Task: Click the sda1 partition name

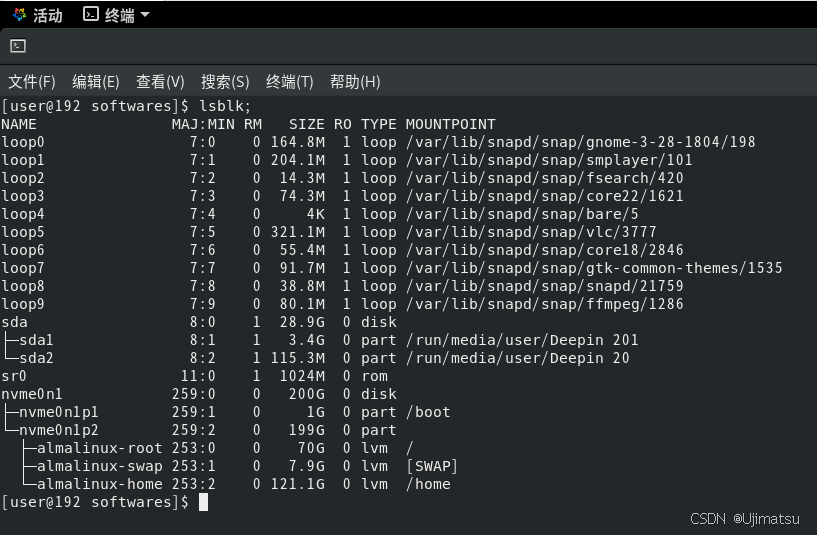Action: tap(36, 340)
